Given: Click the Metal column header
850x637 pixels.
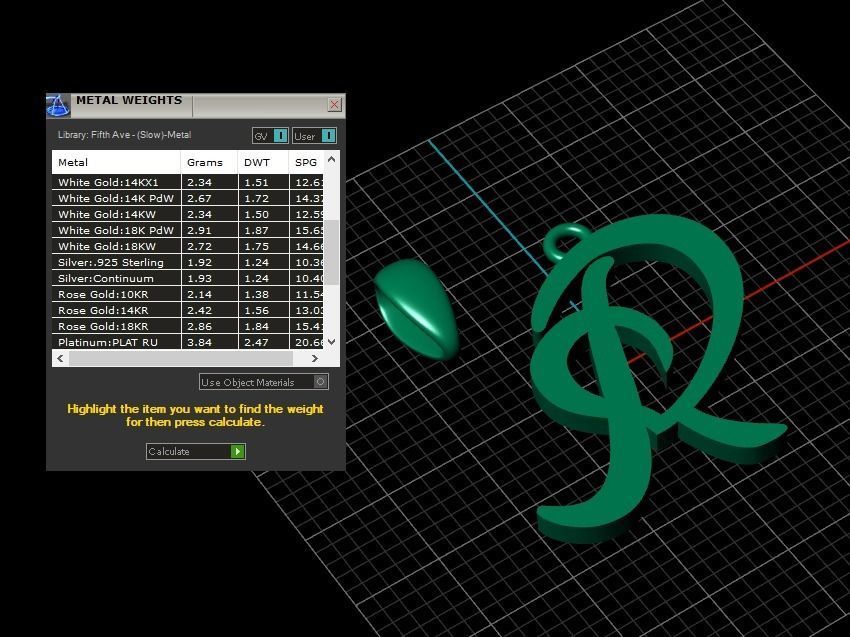Looking at the screenshot, I should click(116, 162).
